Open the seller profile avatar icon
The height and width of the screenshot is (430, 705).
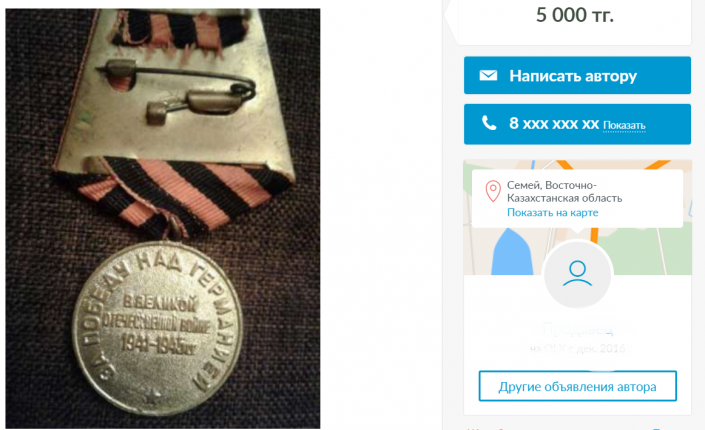click(x=577, y=273)
